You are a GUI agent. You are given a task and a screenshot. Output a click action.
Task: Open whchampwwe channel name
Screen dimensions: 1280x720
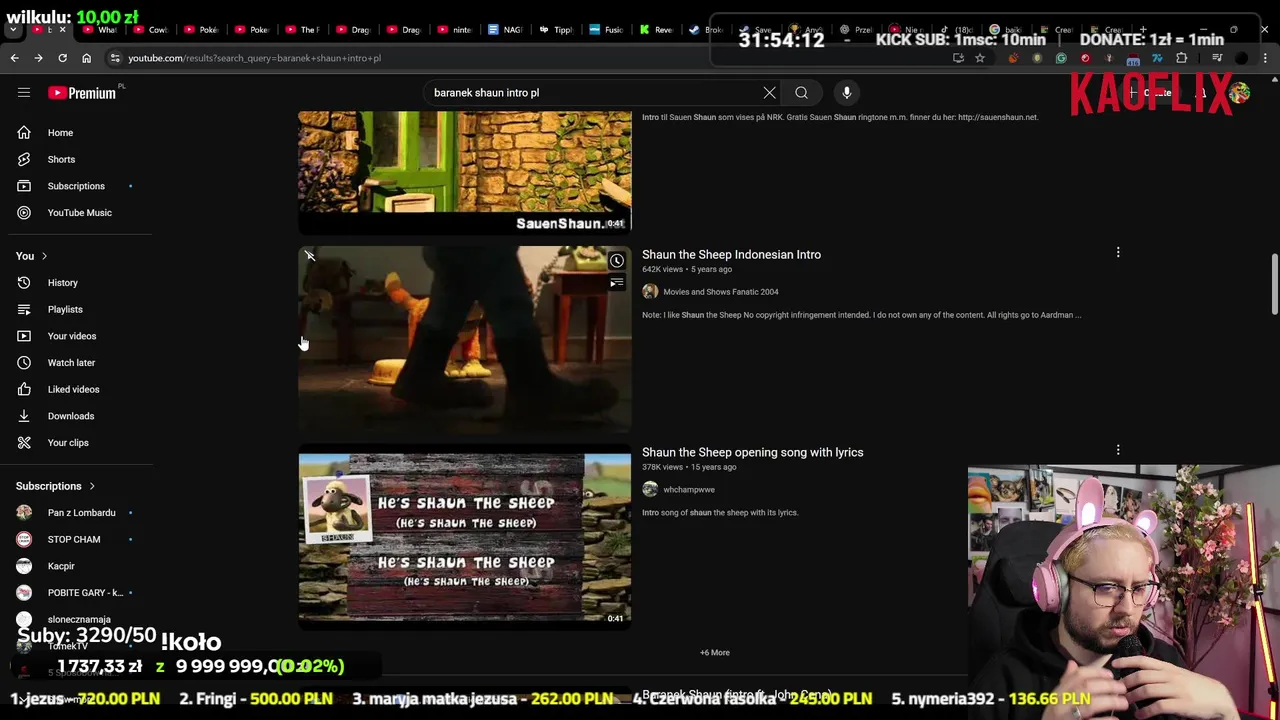[689, 490]
